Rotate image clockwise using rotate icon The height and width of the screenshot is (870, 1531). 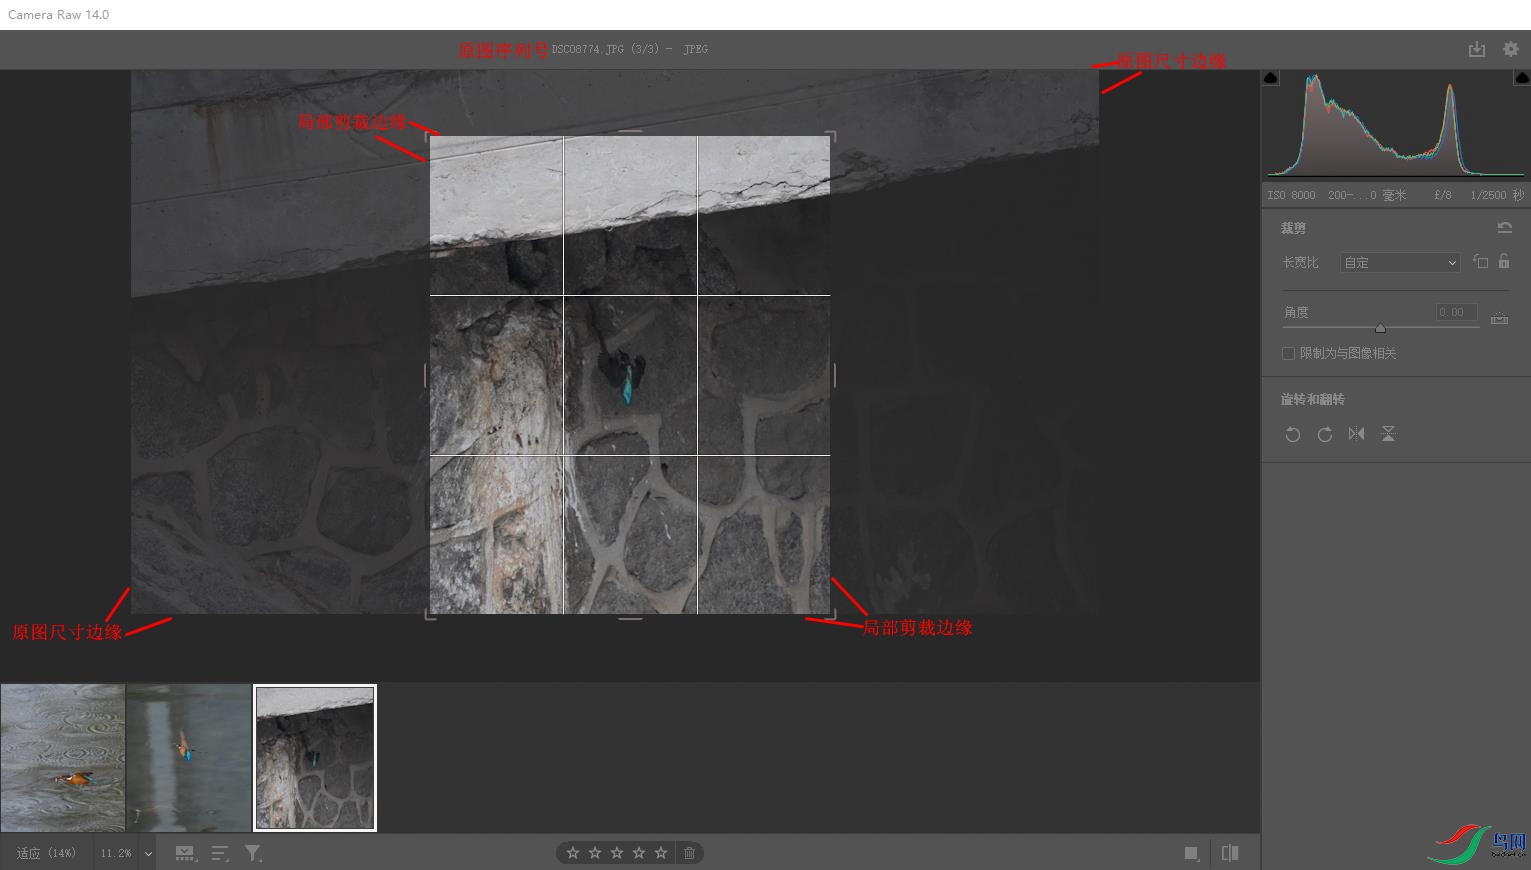pos(1325,434)
